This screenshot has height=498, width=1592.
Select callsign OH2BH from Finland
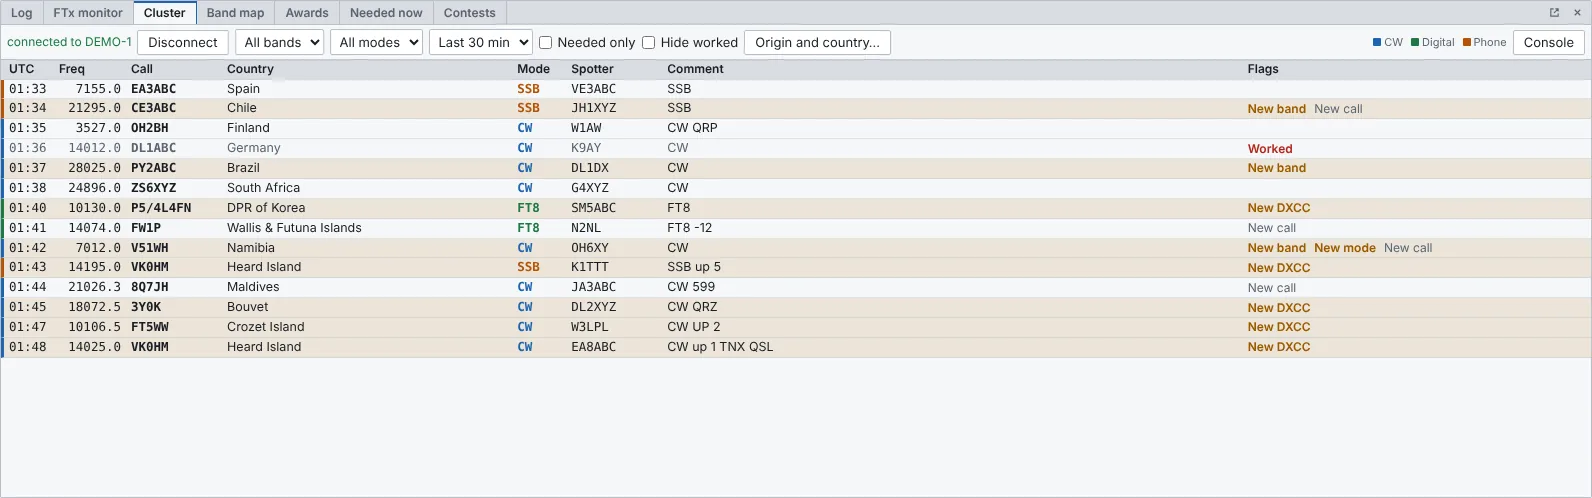[150, 128]
